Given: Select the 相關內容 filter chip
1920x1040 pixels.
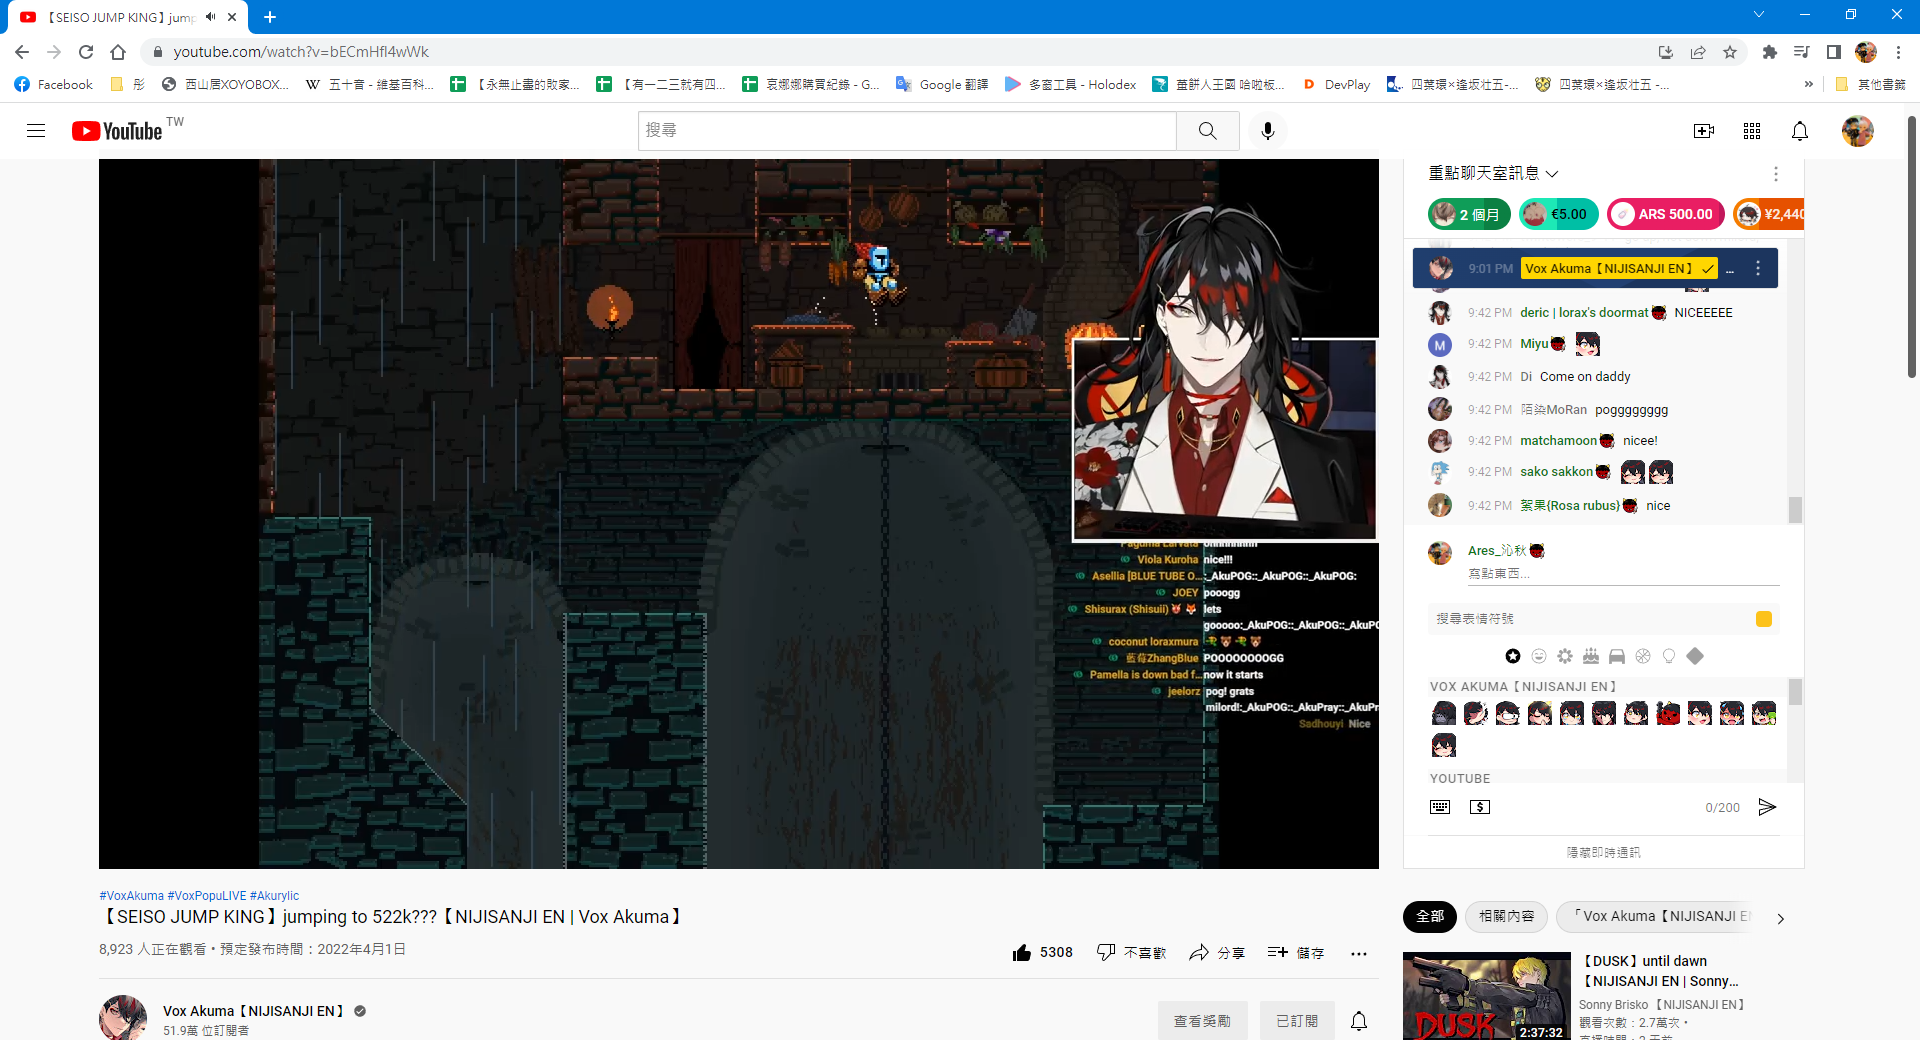Looking at the screenshot, I should 1507,916.
